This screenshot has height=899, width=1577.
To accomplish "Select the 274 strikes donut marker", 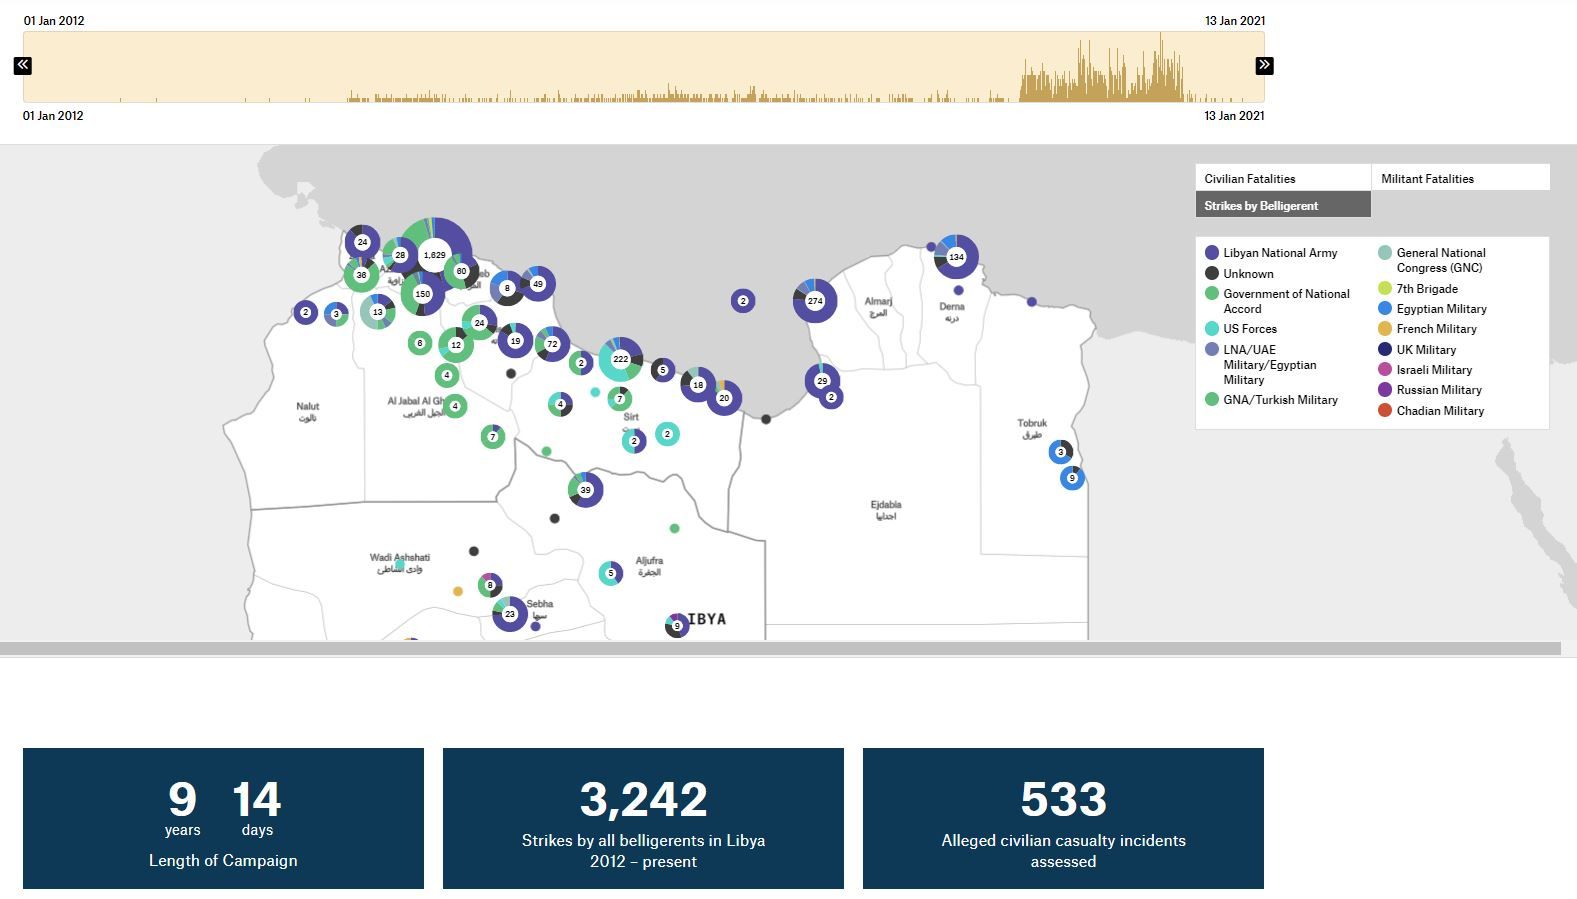I will point(815,300).
